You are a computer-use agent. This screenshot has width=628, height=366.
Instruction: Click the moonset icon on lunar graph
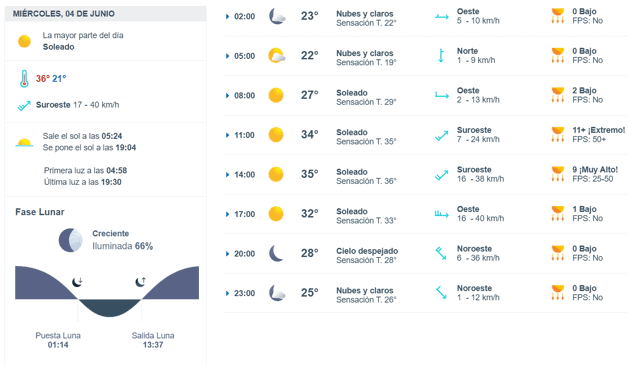77,282
